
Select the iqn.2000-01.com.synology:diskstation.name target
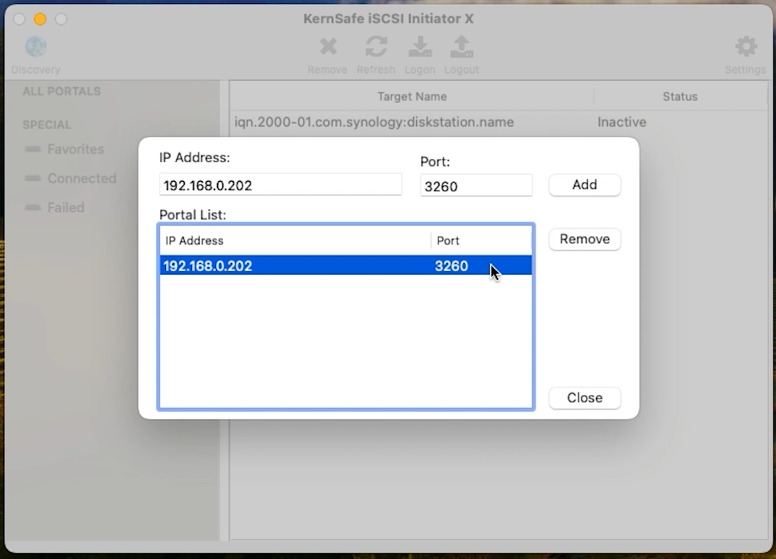coord(374,122)
